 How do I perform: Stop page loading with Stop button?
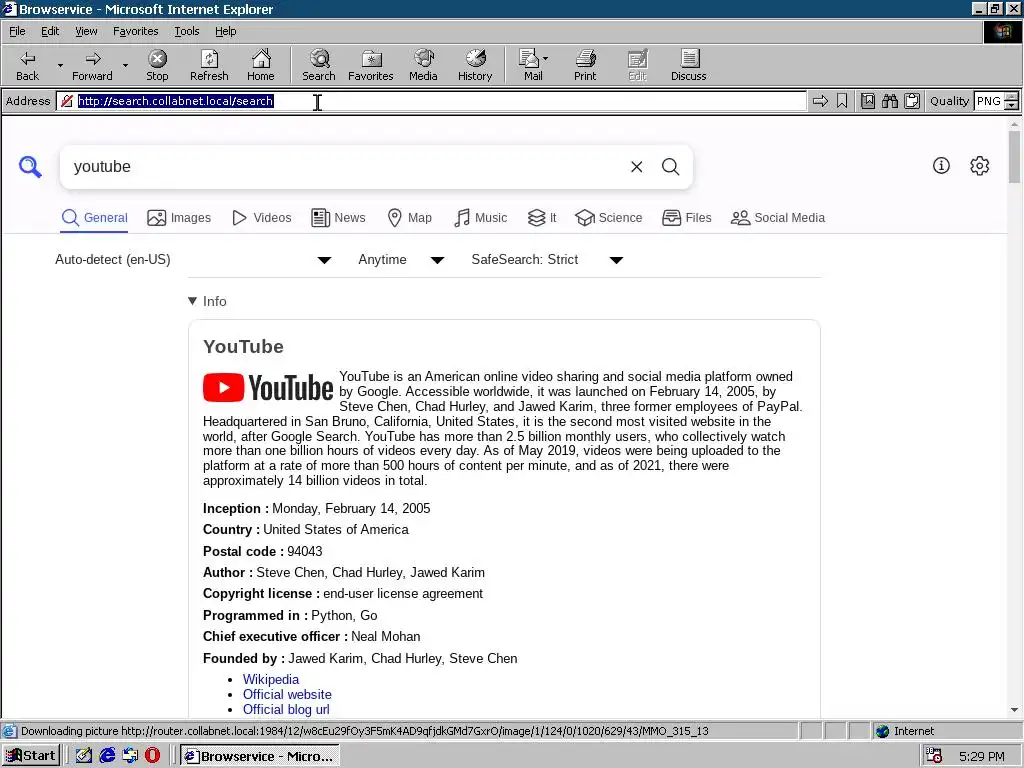[157, 65]
